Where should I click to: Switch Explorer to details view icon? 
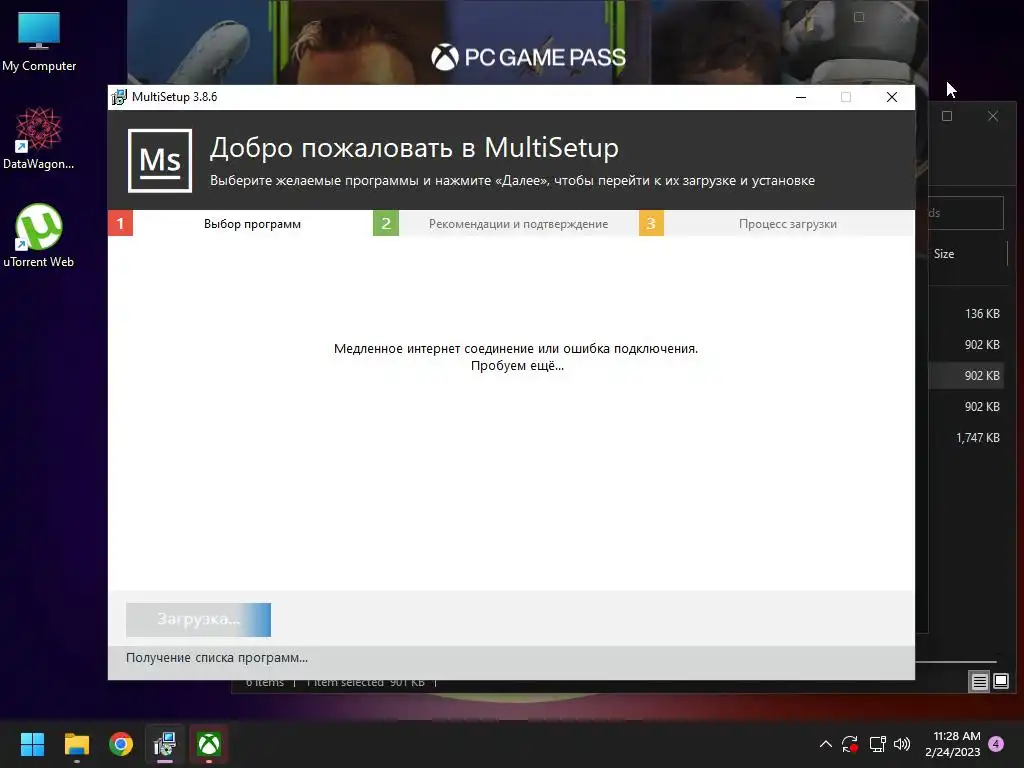[x=980, y=682]
